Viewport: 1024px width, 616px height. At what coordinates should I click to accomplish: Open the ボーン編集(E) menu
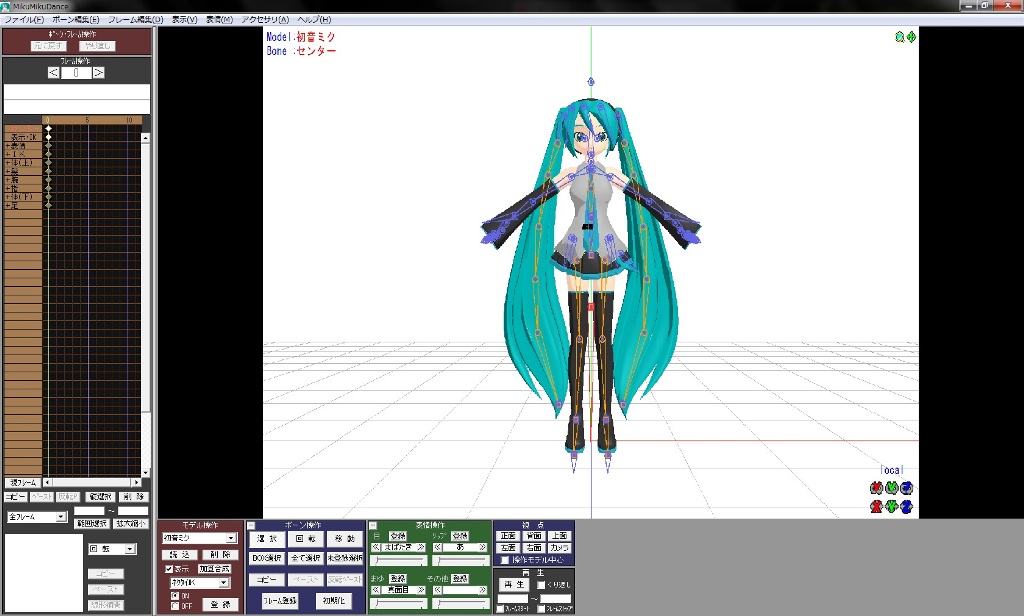(x=76, y=20)
